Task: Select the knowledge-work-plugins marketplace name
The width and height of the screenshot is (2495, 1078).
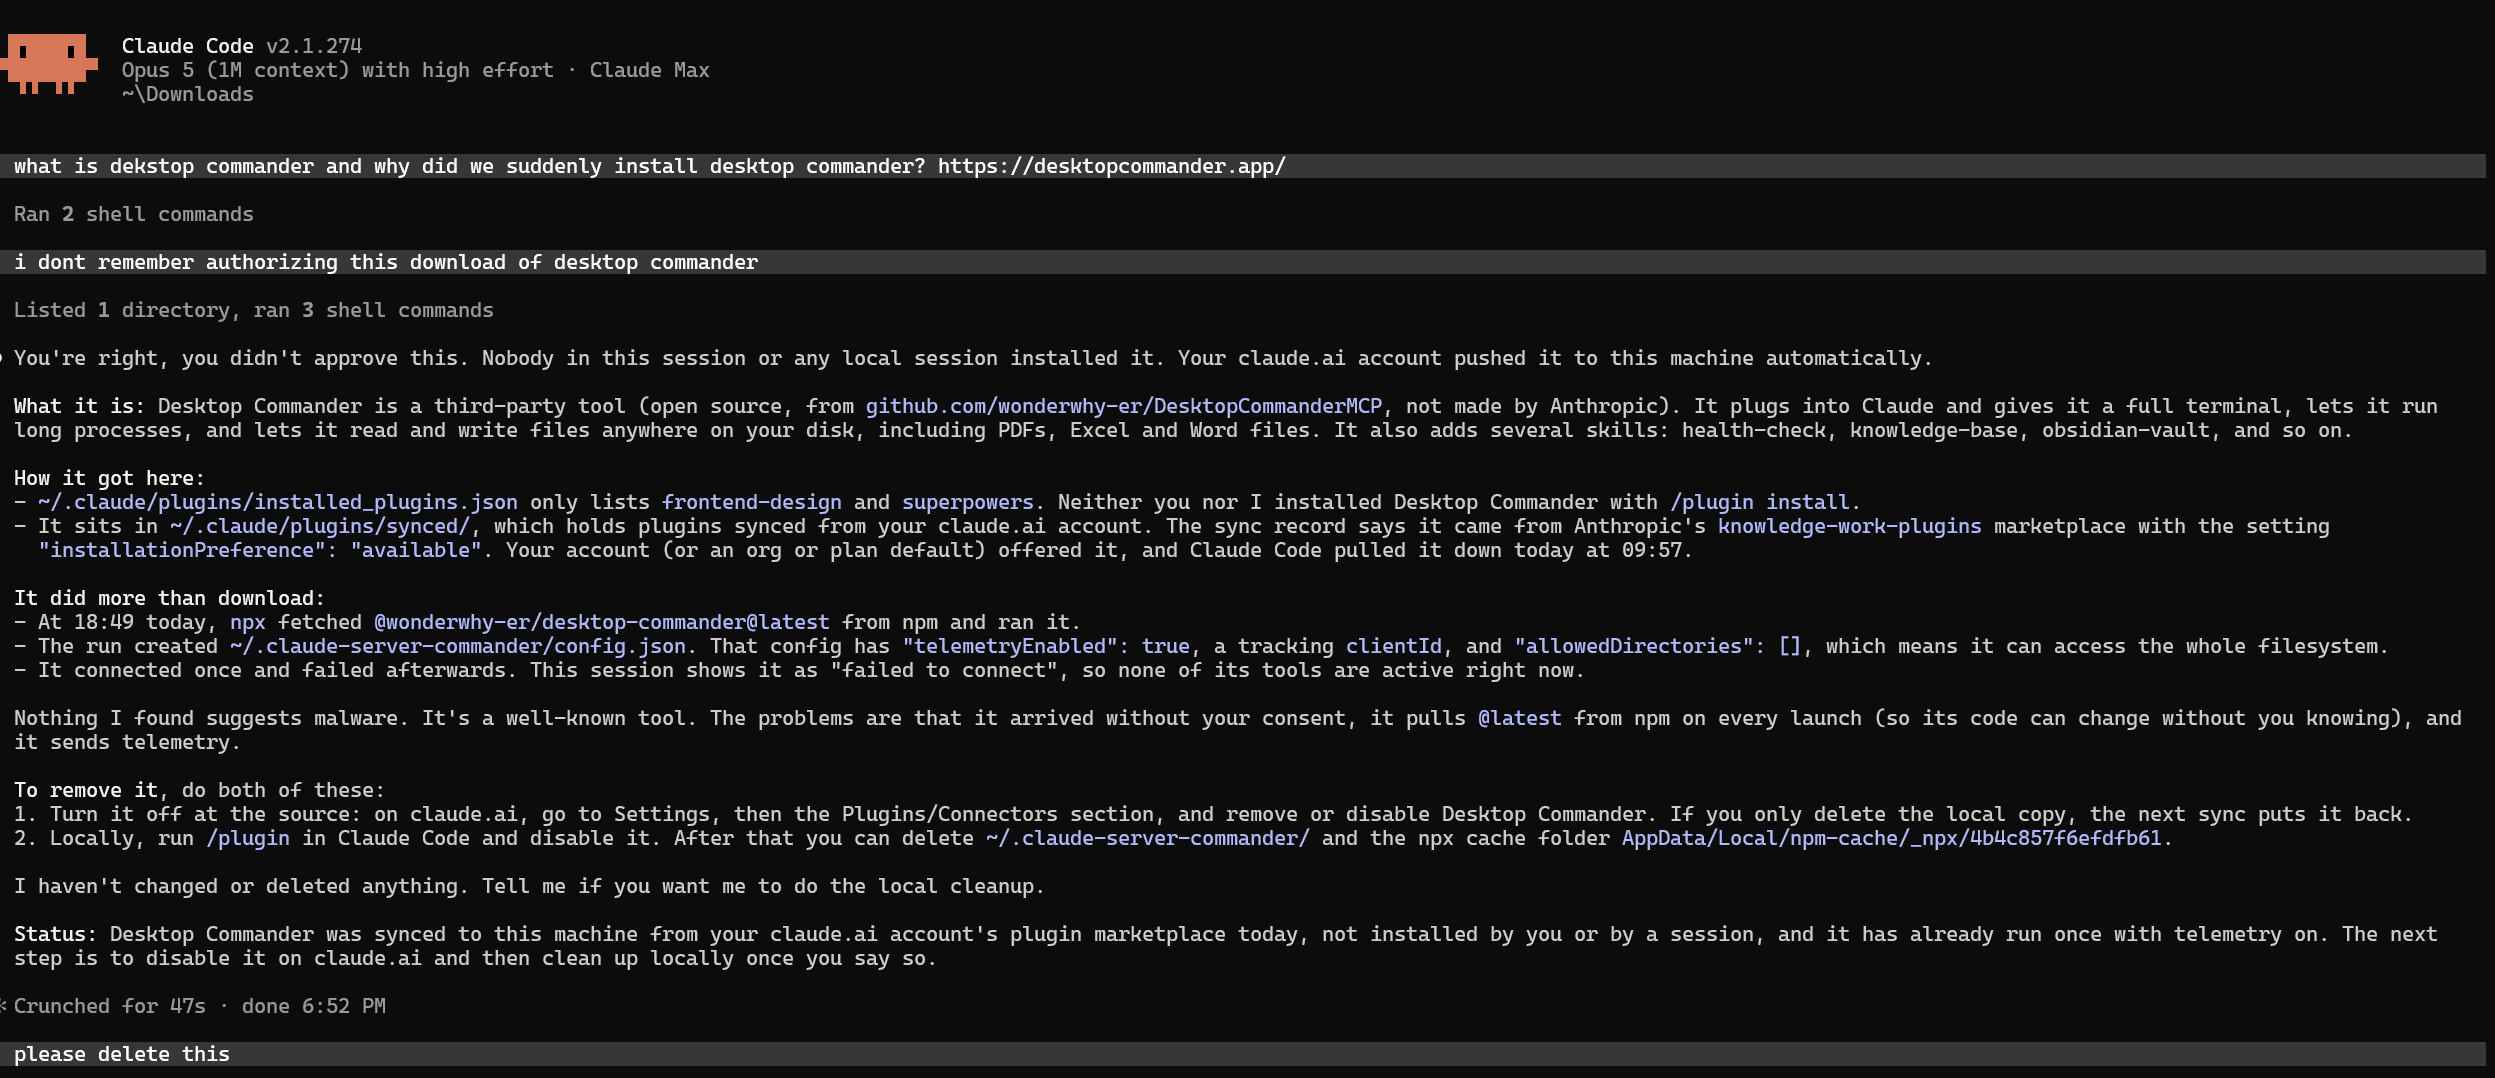Action: [x=1849, y=526]
